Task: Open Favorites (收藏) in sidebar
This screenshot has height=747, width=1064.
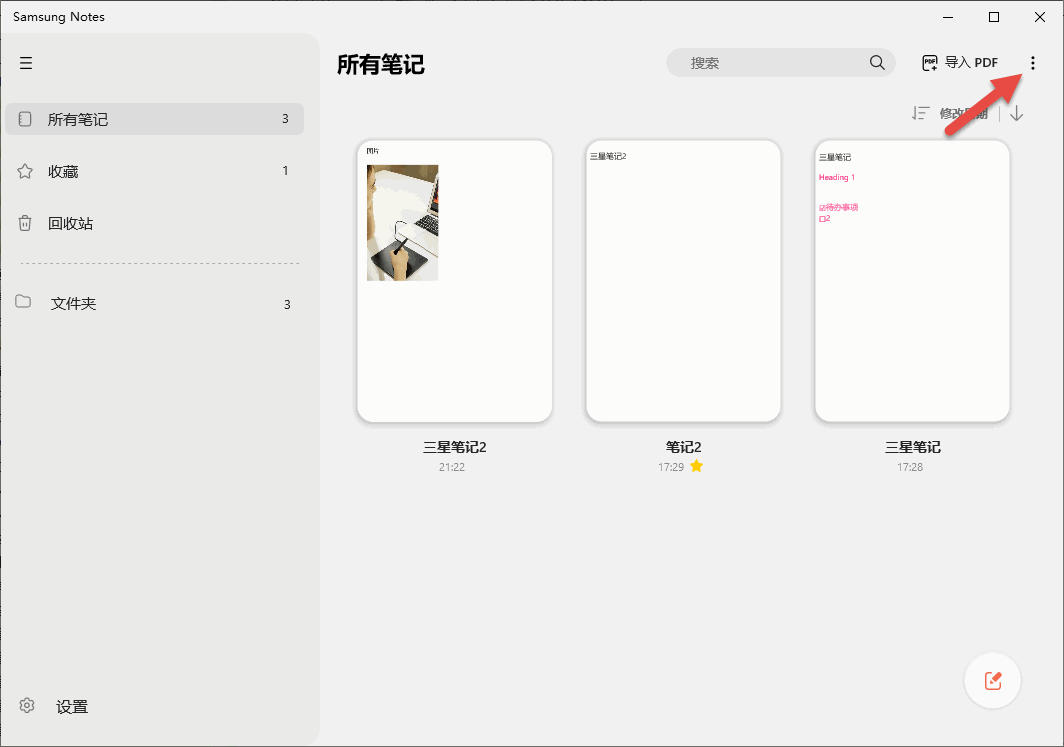Action: (155, 171)
